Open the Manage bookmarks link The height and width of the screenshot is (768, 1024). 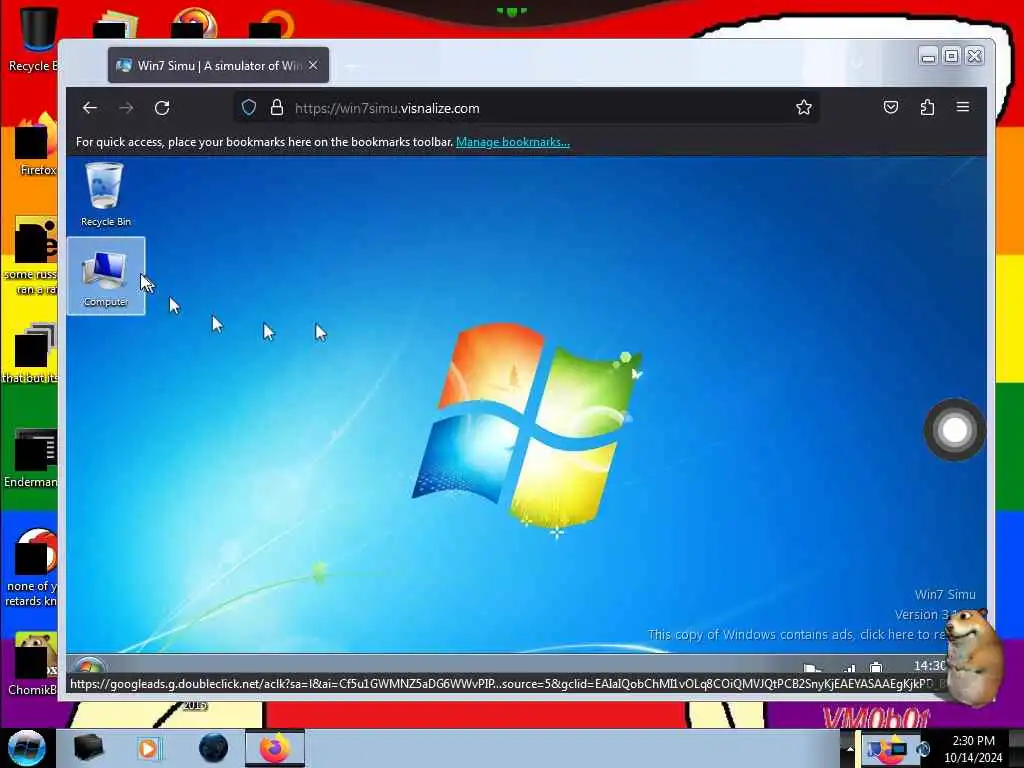tap(513, 142)
